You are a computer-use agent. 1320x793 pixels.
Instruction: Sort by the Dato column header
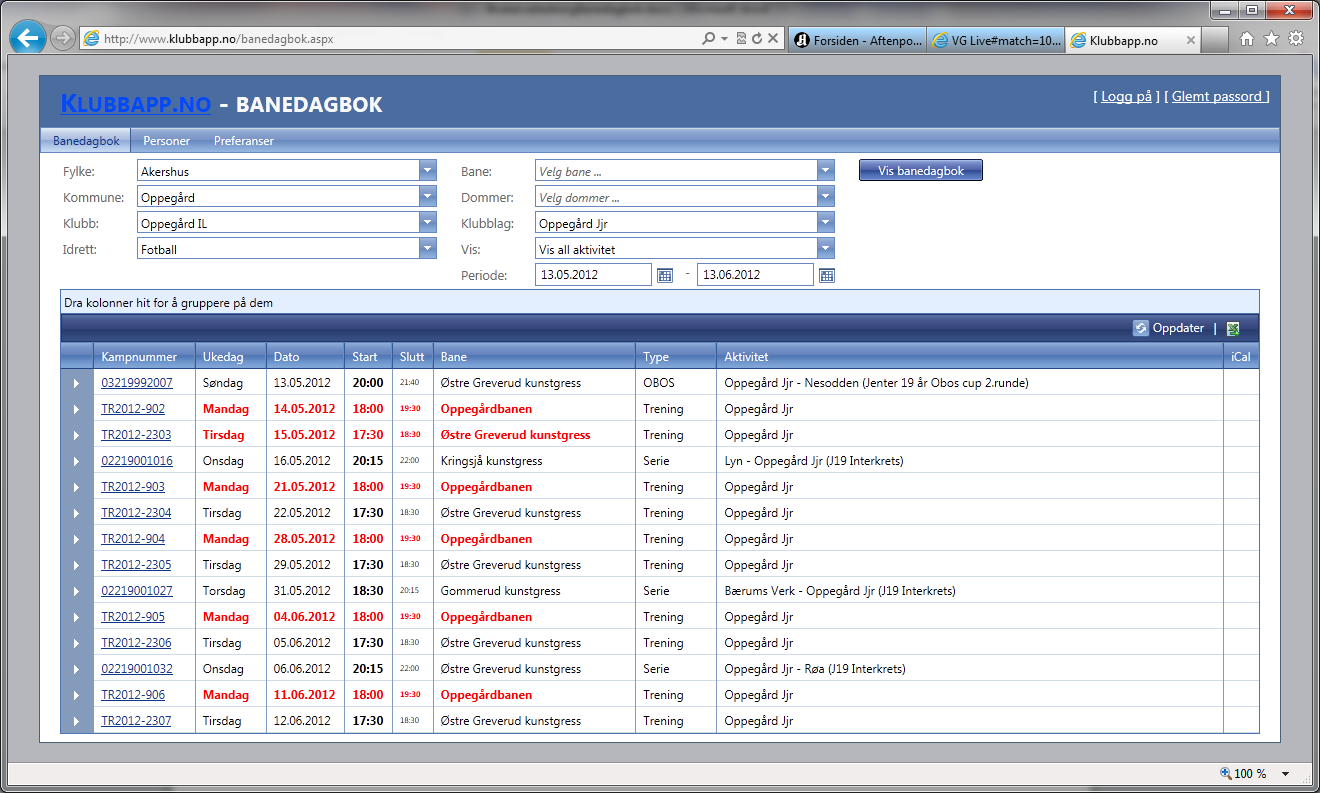pyautogui.click(x=306, y=357)
